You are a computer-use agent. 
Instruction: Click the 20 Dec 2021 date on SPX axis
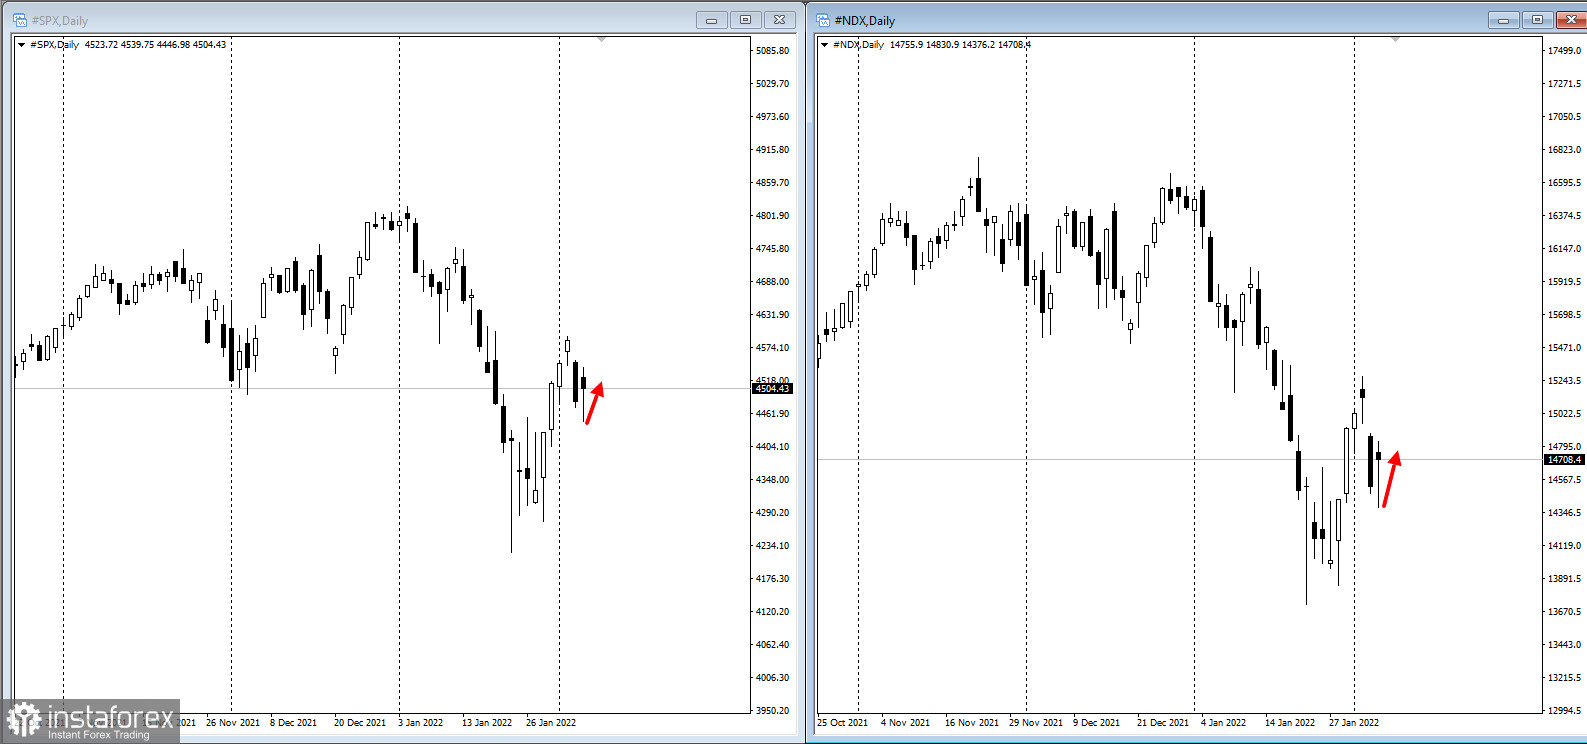pos(360,723)
